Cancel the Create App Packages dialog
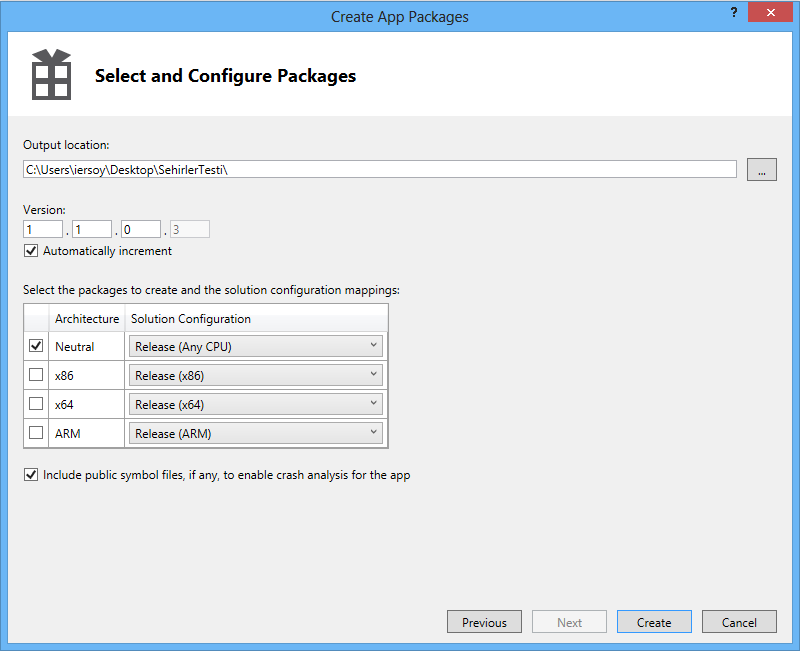Viewport: 800px width, 651px height. pos(739,622)
